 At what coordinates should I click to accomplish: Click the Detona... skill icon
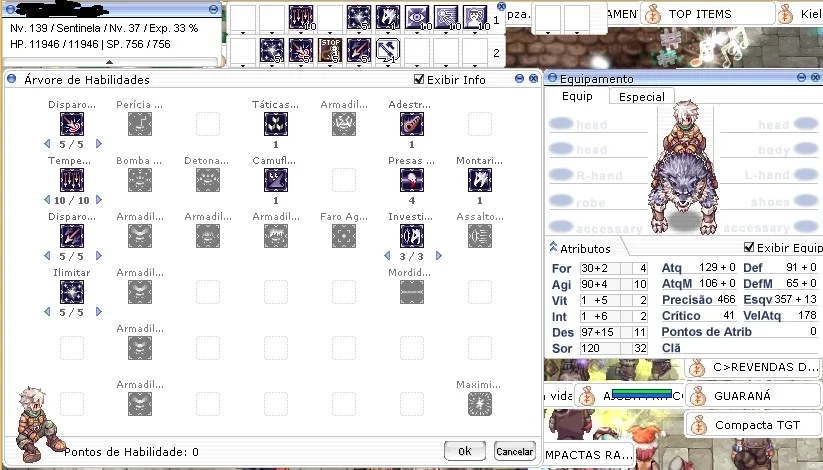[208, 180]
